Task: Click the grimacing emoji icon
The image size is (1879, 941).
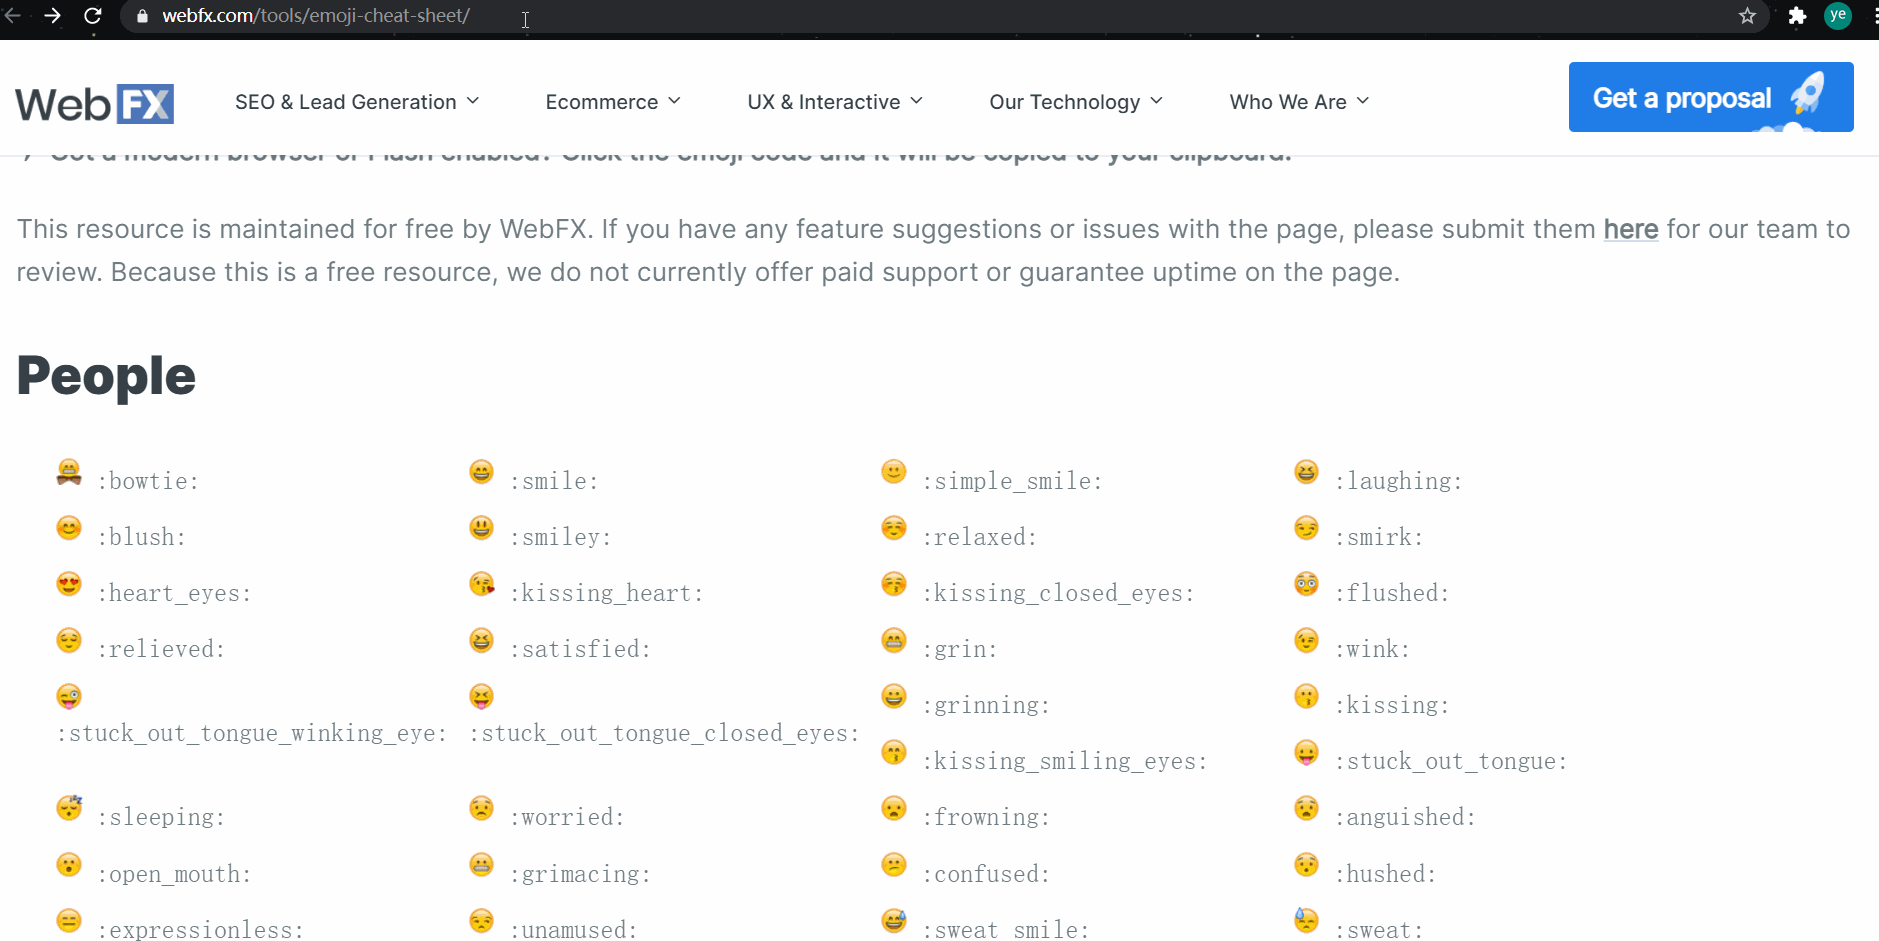Action: tap(481, 865)
